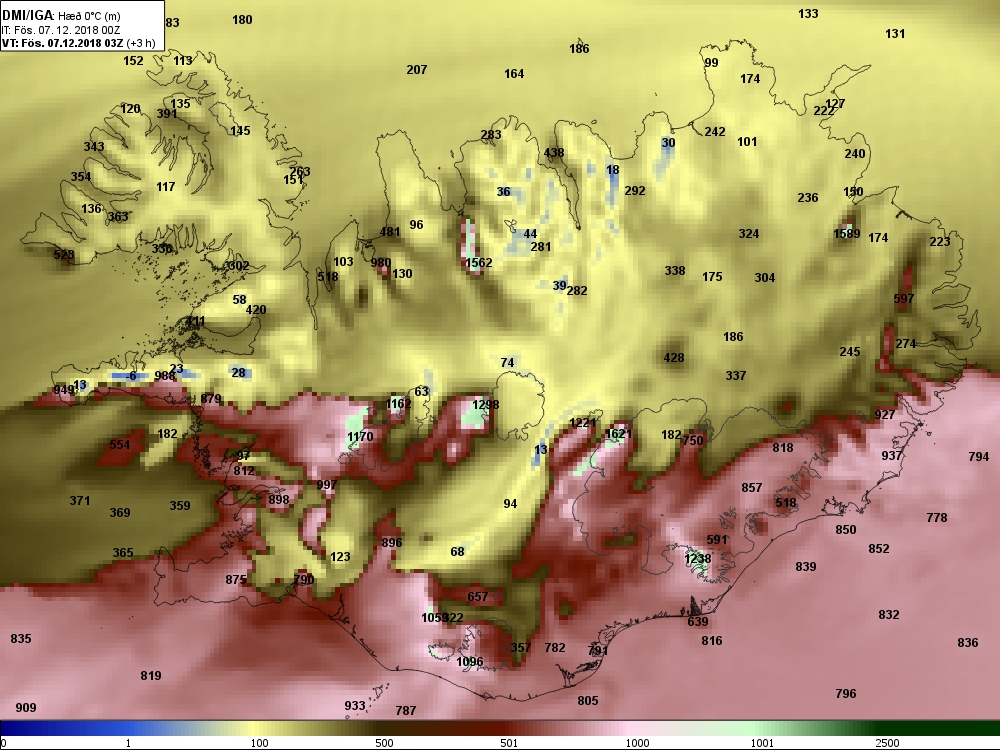The image size is (1000, 750).
Task: Click the map value '131'
Action: coord(895,34)
